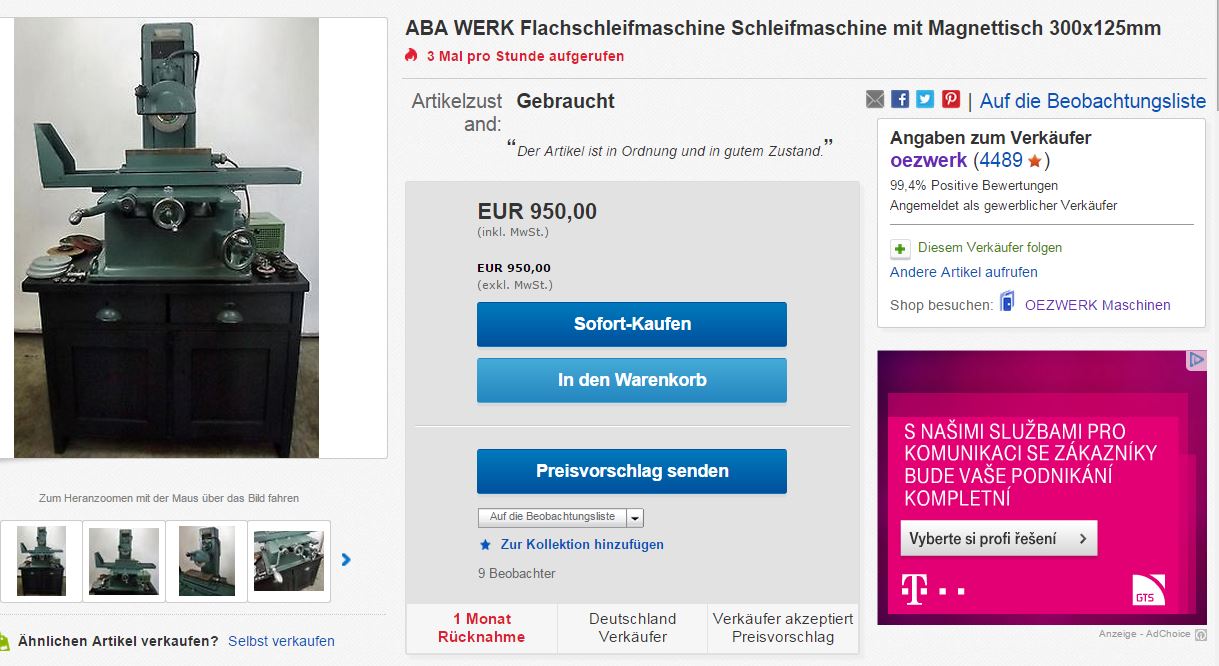Open the seller feedback score 4489 link
The image size is (1219, 666).
click(1000, 160)
